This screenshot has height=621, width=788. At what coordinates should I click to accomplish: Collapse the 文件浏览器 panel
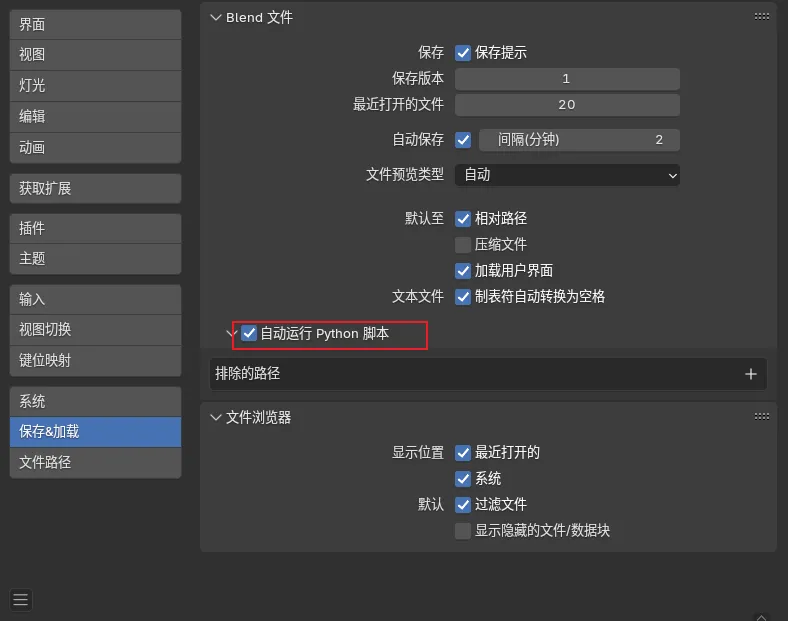click(215, 417)
